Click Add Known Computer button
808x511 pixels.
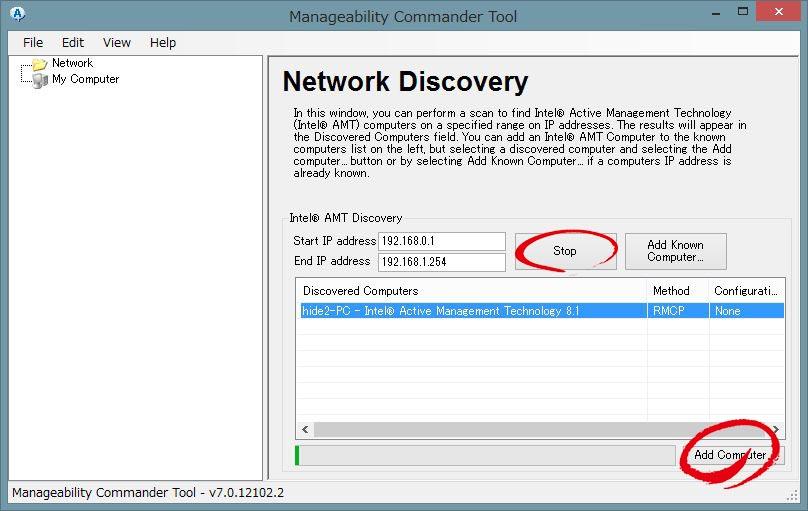point(676,251)
